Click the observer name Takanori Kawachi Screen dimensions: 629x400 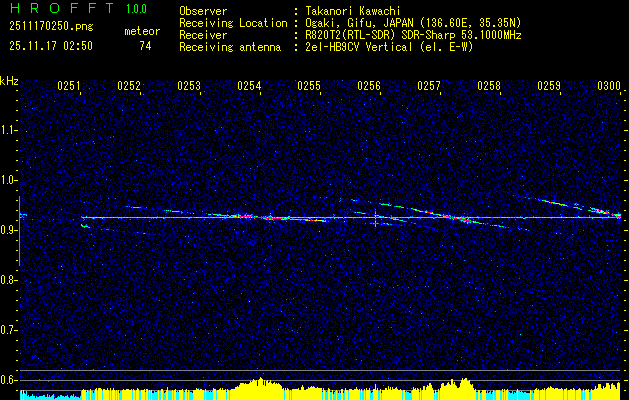[353, 12]
